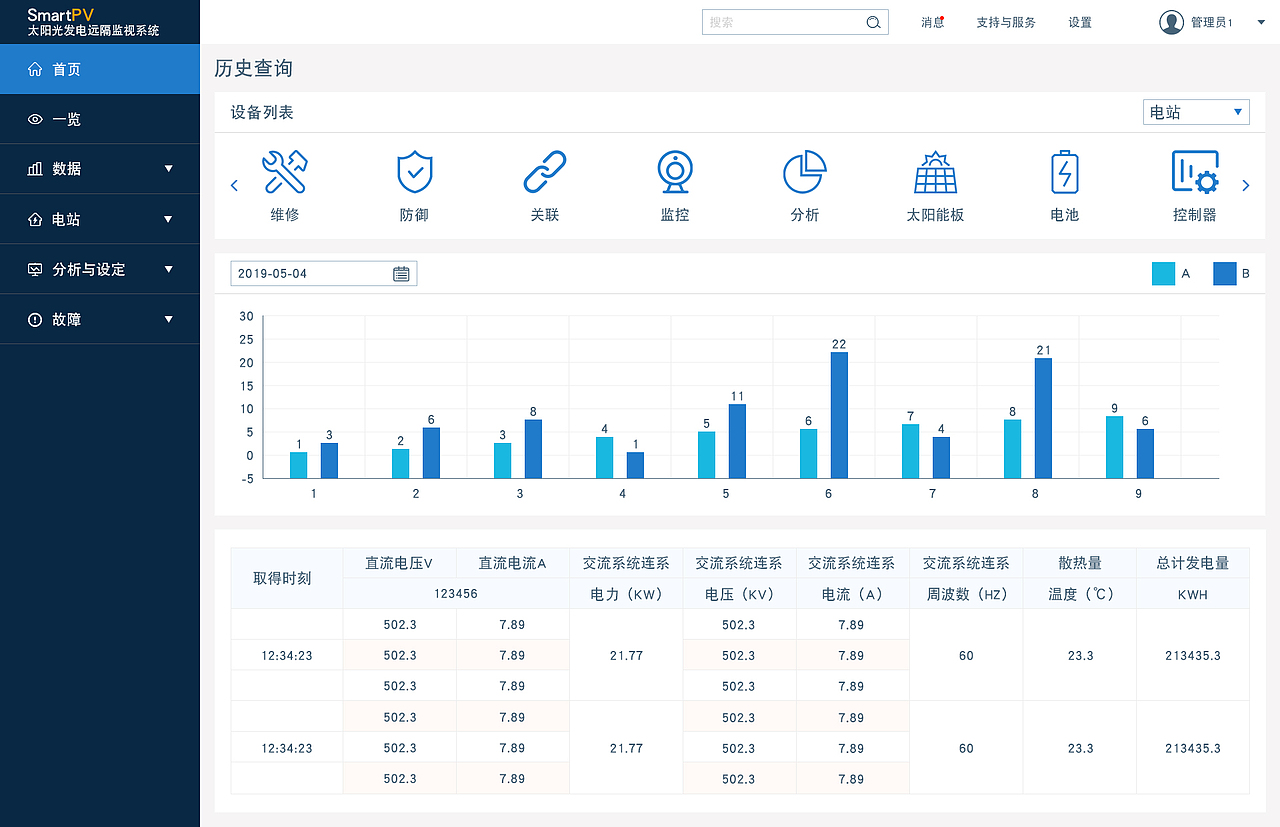
Task: Select the 监控 webcam icon
Action: 675,172
